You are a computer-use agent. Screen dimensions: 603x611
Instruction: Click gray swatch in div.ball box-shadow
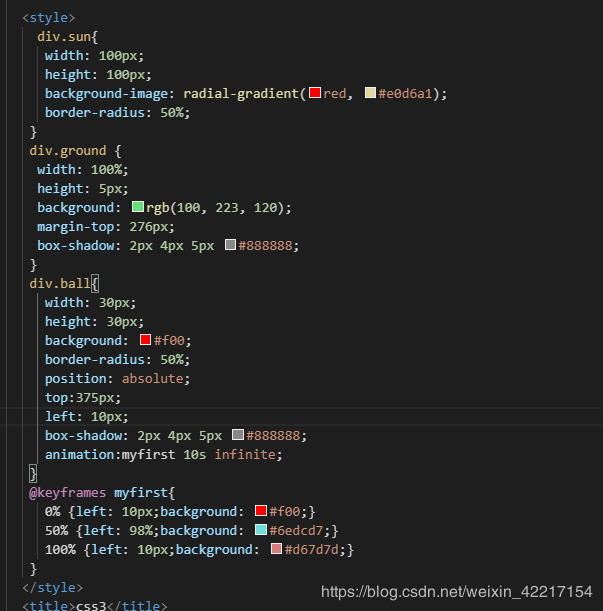(238, 435)
